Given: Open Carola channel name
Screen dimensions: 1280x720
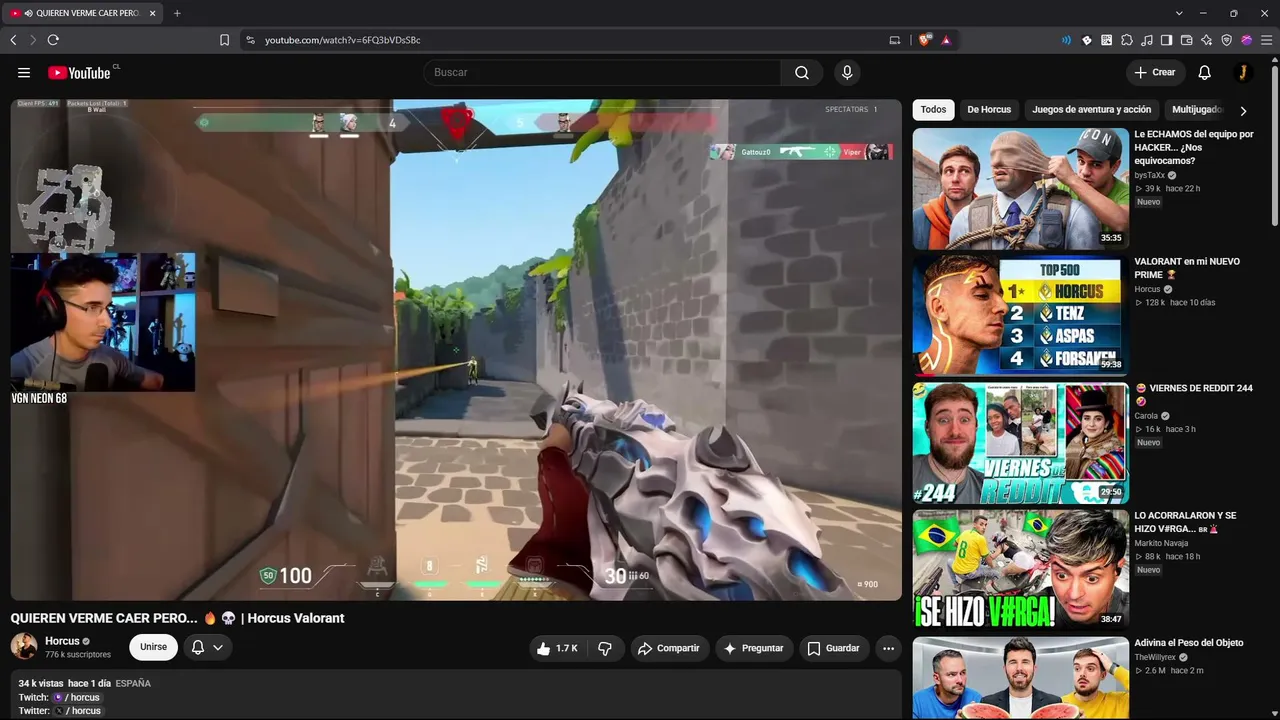Looking at the screenshot, I should point(1146,416).
